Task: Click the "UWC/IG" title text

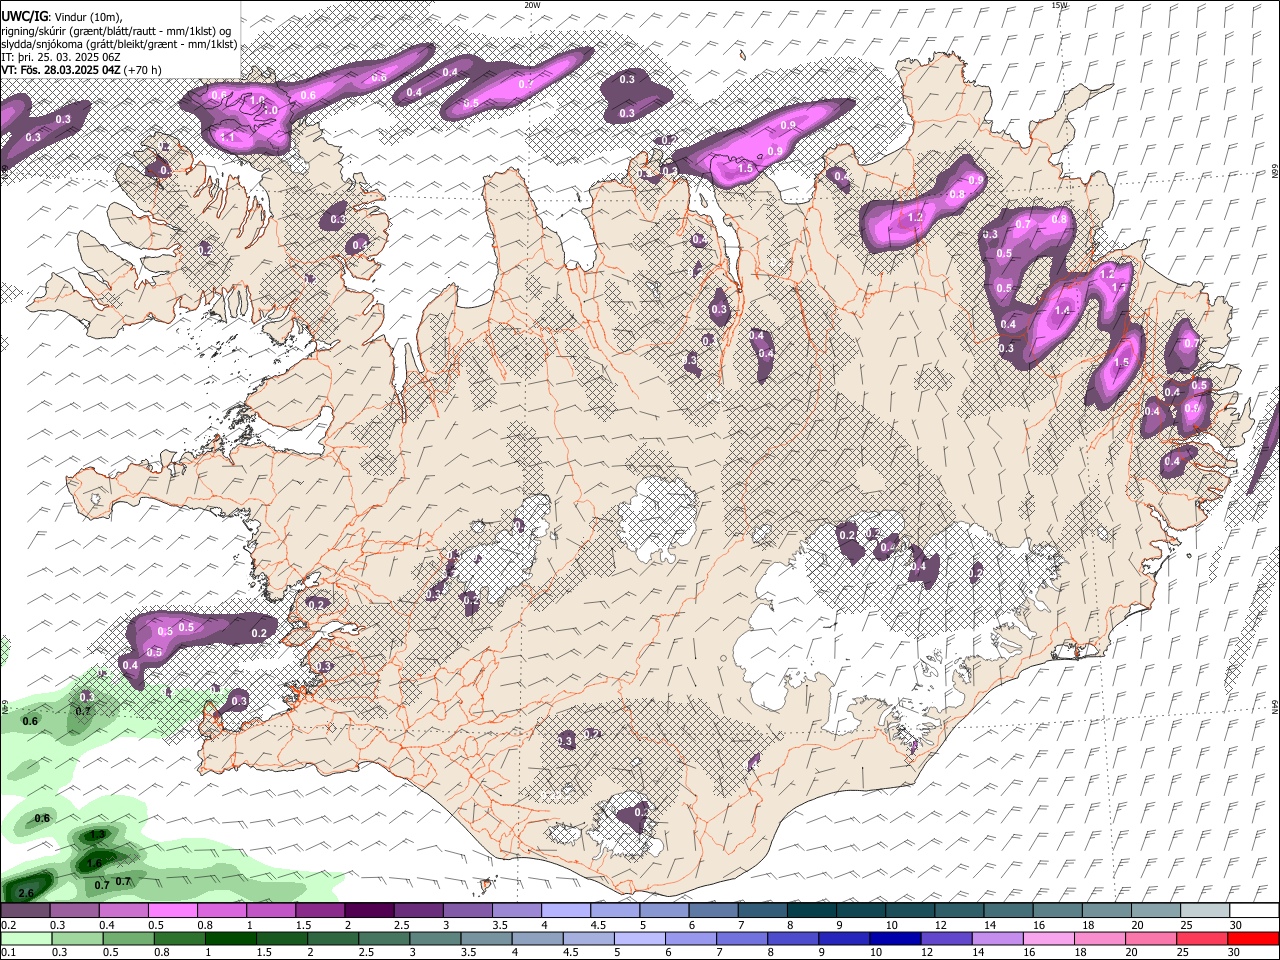Action: [23, 17]
